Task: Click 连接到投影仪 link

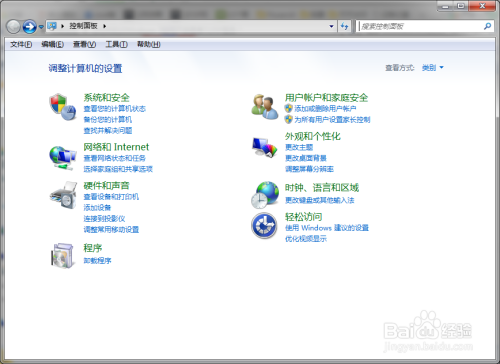Action: 104,219
